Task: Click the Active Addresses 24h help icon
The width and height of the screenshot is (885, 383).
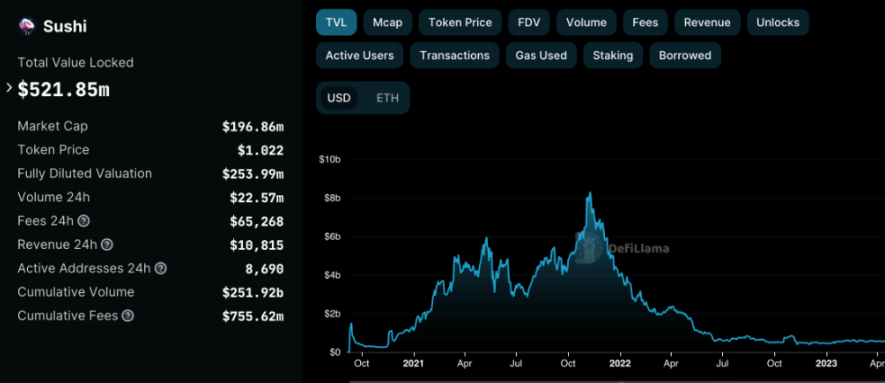Action: click(x=161, y=268)
